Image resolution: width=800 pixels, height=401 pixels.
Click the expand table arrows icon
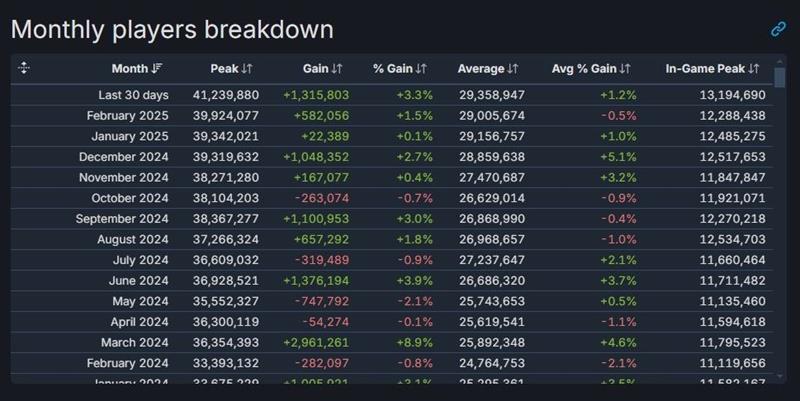[24, 68]
